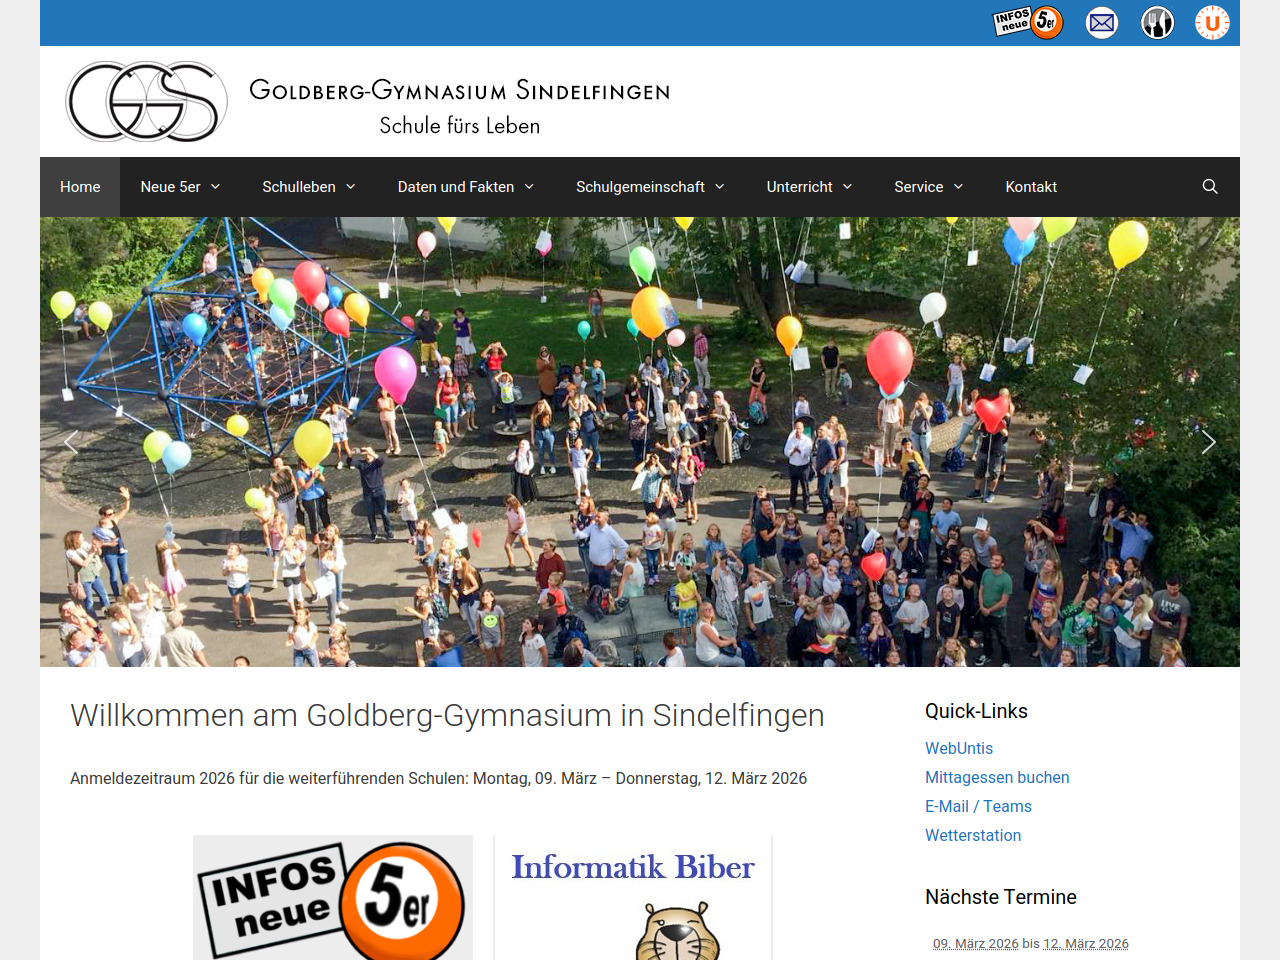Open the Service dropdown menu
The width and height of the screenshot is (1280, 960).
928,187
